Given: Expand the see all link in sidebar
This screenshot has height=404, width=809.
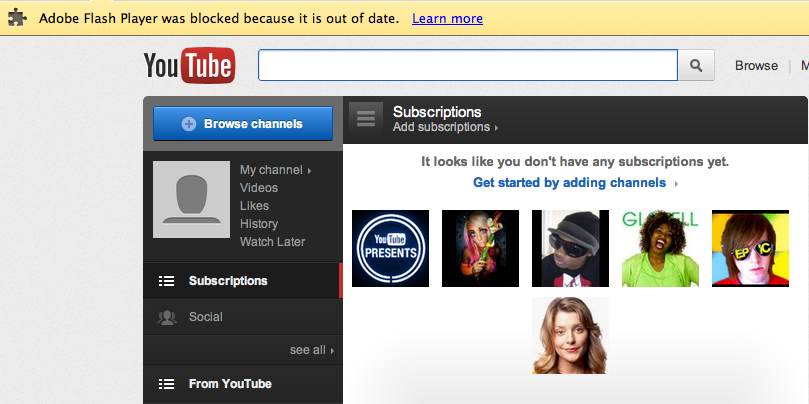Looking at the screenshot, I should (312, 350).
